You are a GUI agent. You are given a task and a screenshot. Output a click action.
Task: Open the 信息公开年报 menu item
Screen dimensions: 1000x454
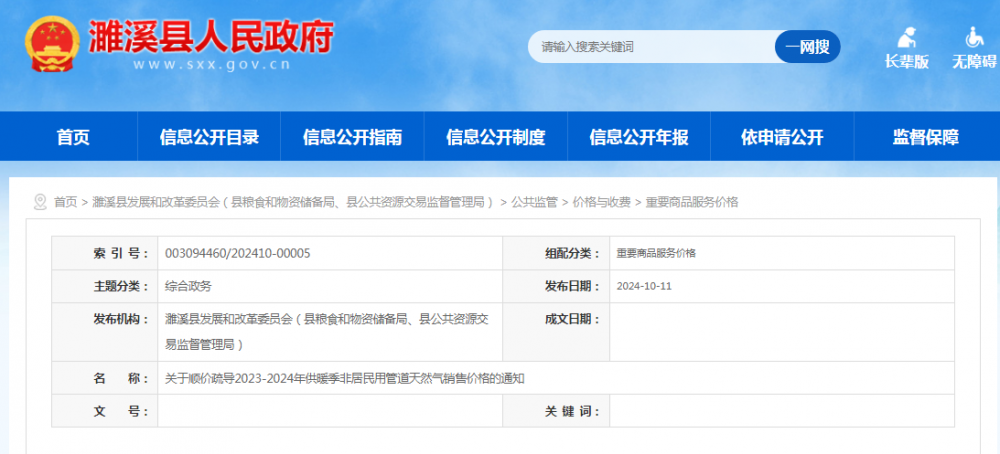pos(638,136)
